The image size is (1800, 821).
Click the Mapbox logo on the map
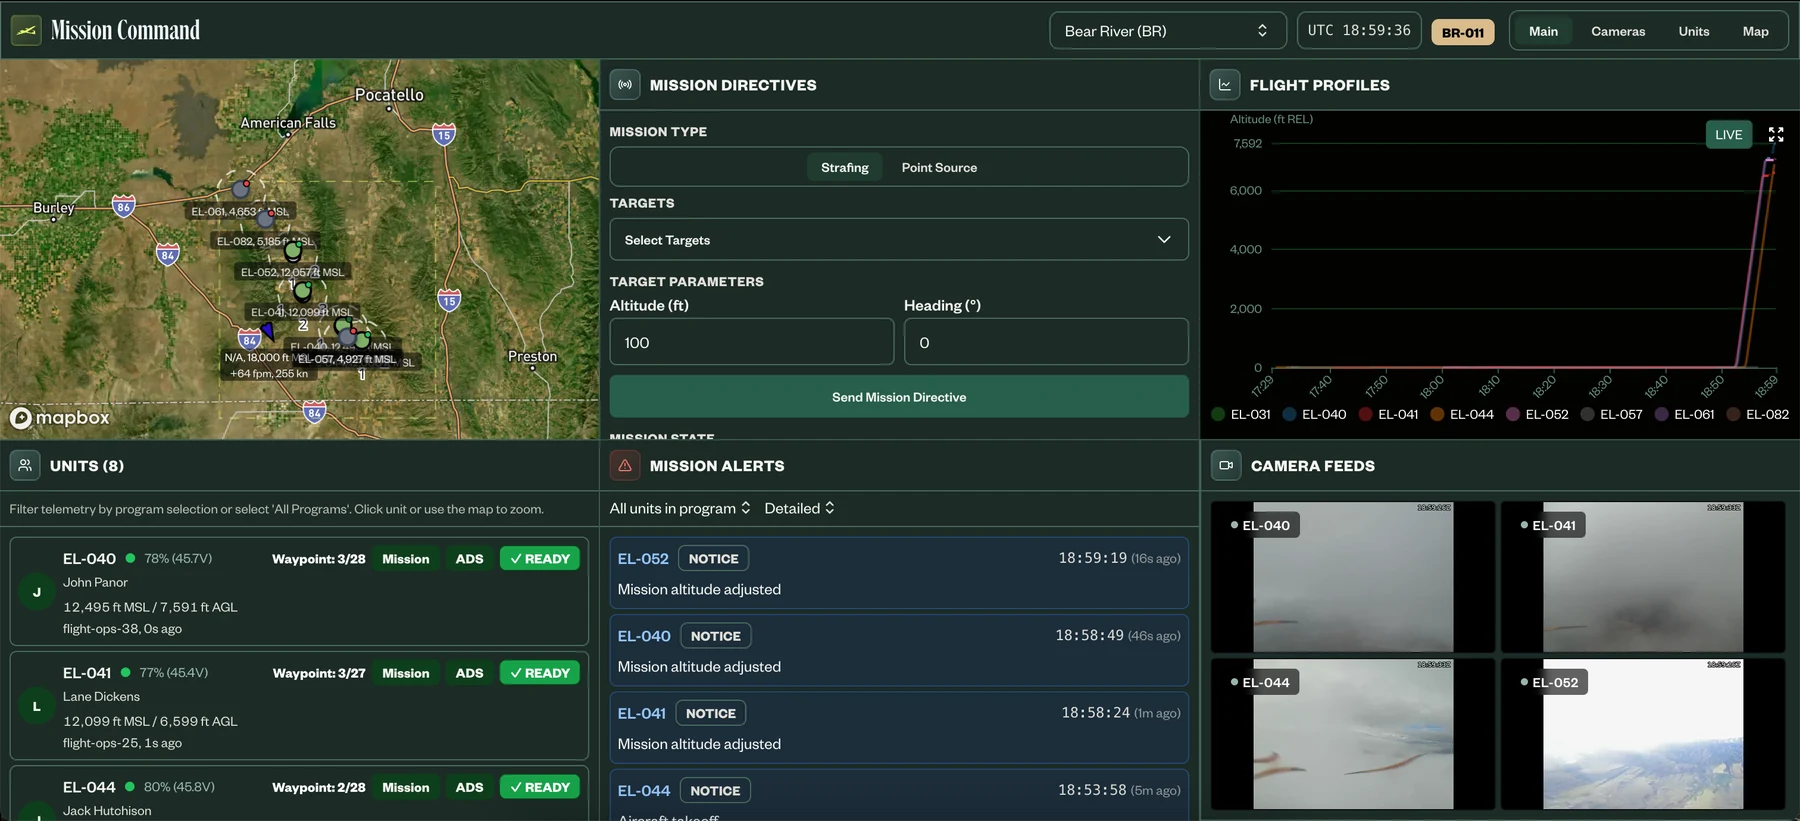pos(60,418)
